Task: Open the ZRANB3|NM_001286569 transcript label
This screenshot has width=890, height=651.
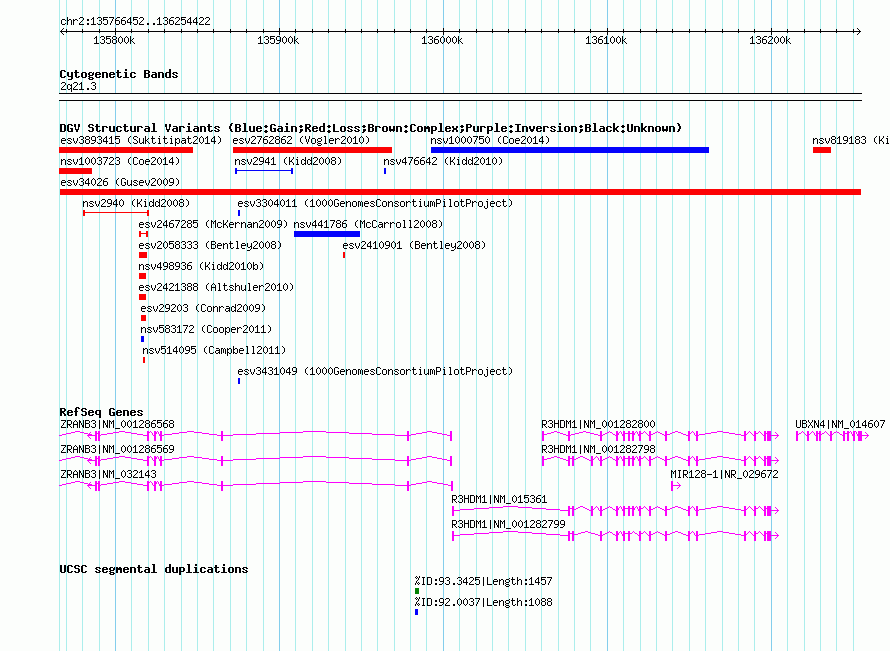Action: pyautogui.click(x=117, y=449)
